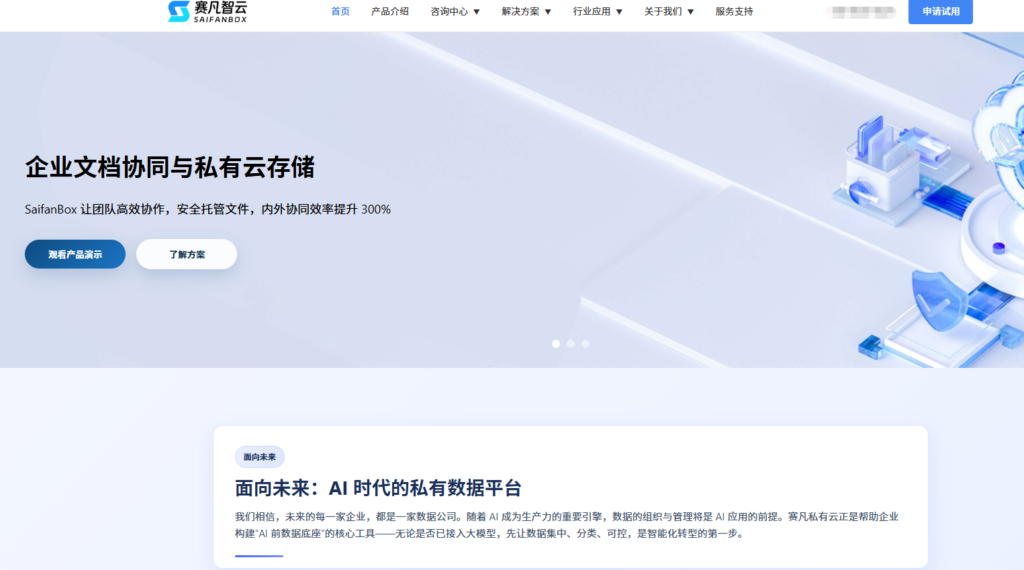Expand the 咨询中心 dropdown menu
1024x570 pixels.
455,12
